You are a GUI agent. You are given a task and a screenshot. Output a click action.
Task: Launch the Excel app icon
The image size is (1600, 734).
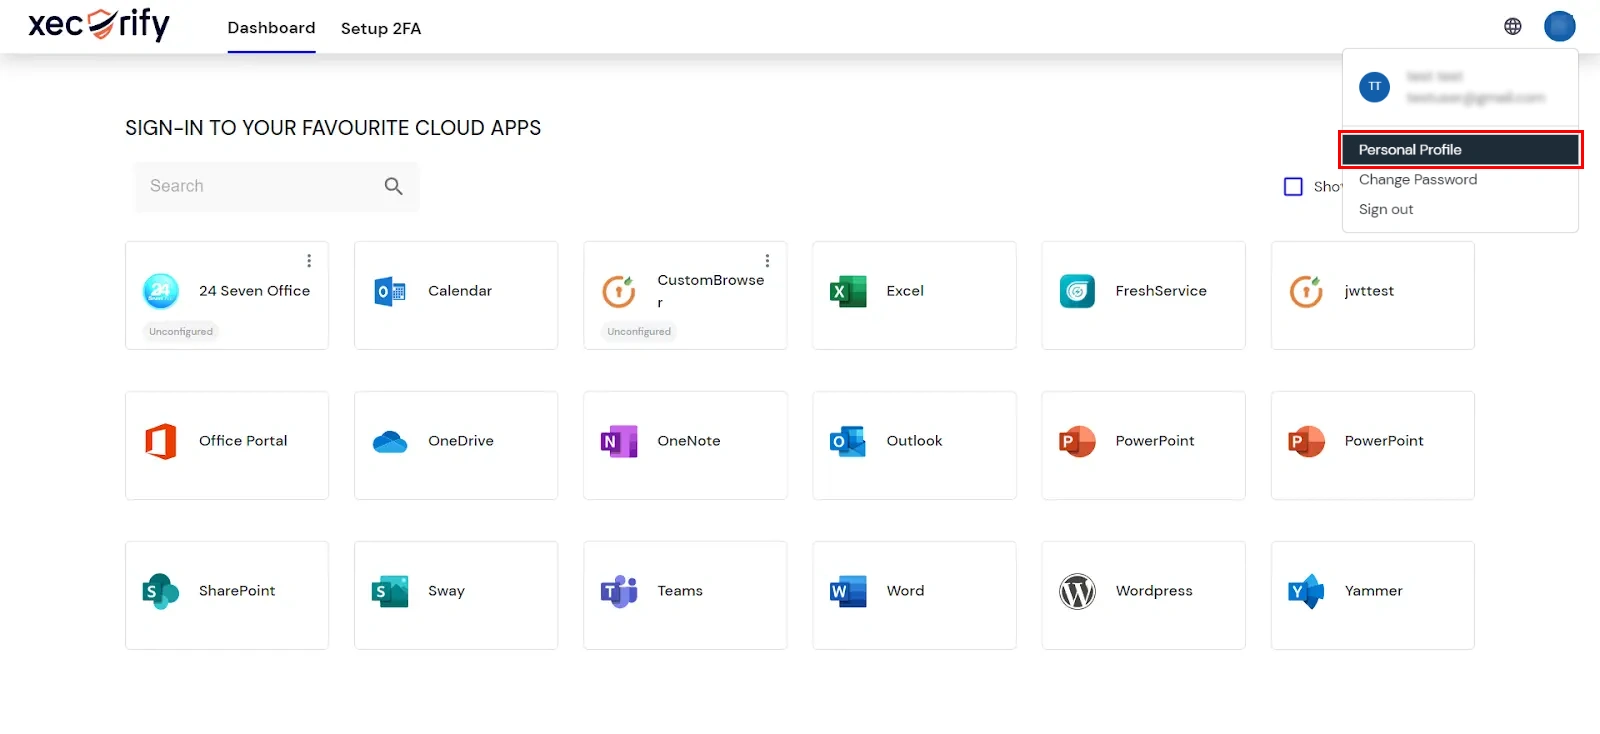tap(848, 291)
